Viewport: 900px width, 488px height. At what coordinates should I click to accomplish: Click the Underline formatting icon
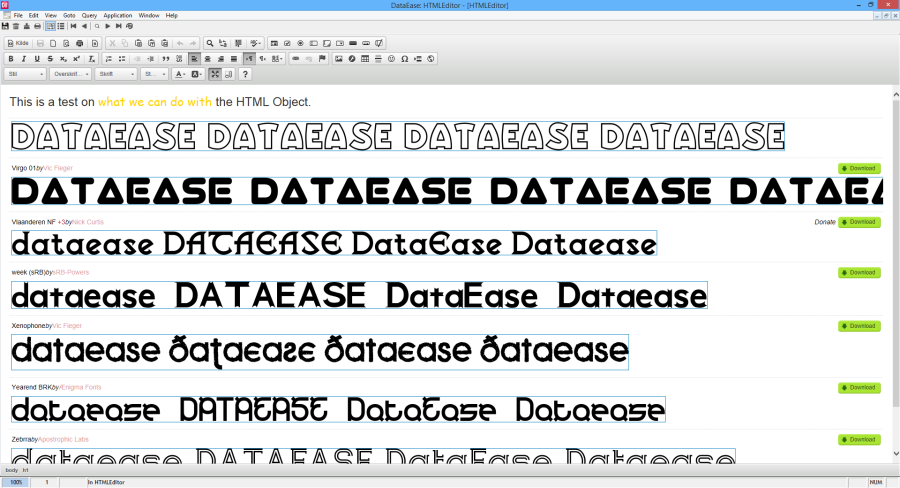pos(37,59)
